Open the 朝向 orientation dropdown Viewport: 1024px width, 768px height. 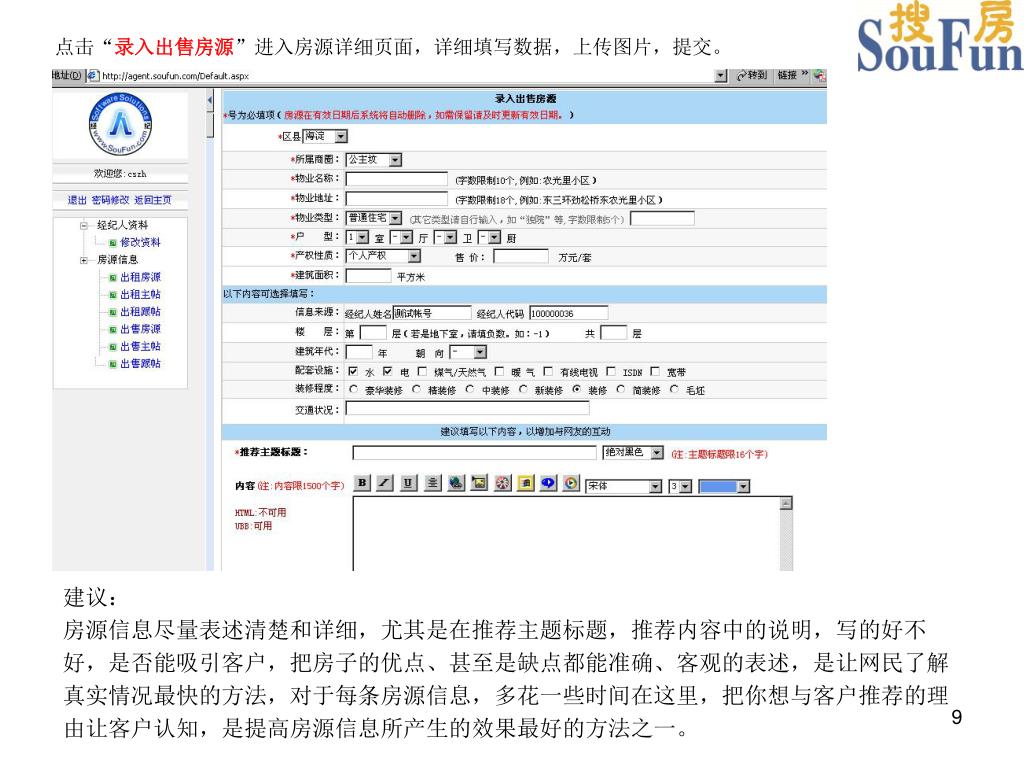480,353
